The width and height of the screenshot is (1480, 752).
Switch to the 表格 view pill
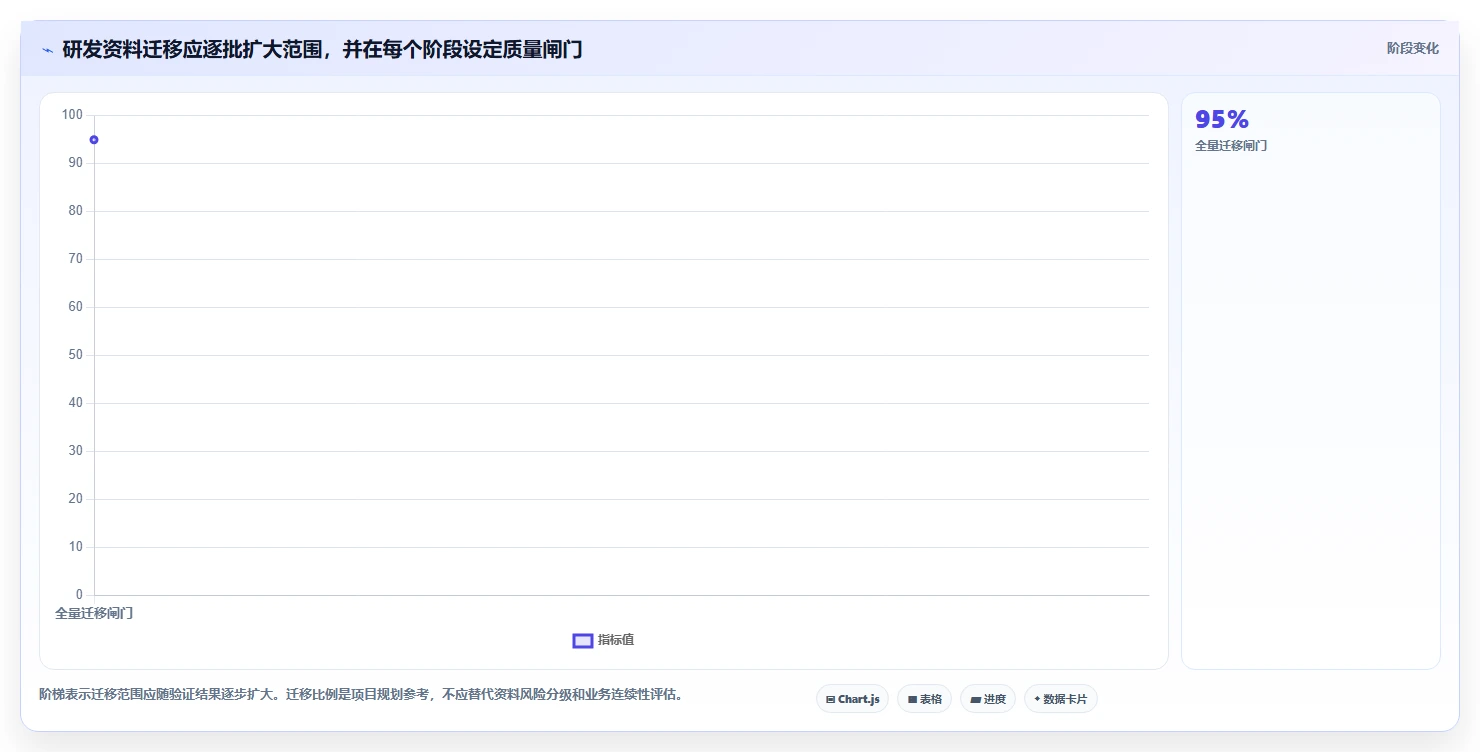(x=924, y=699)
